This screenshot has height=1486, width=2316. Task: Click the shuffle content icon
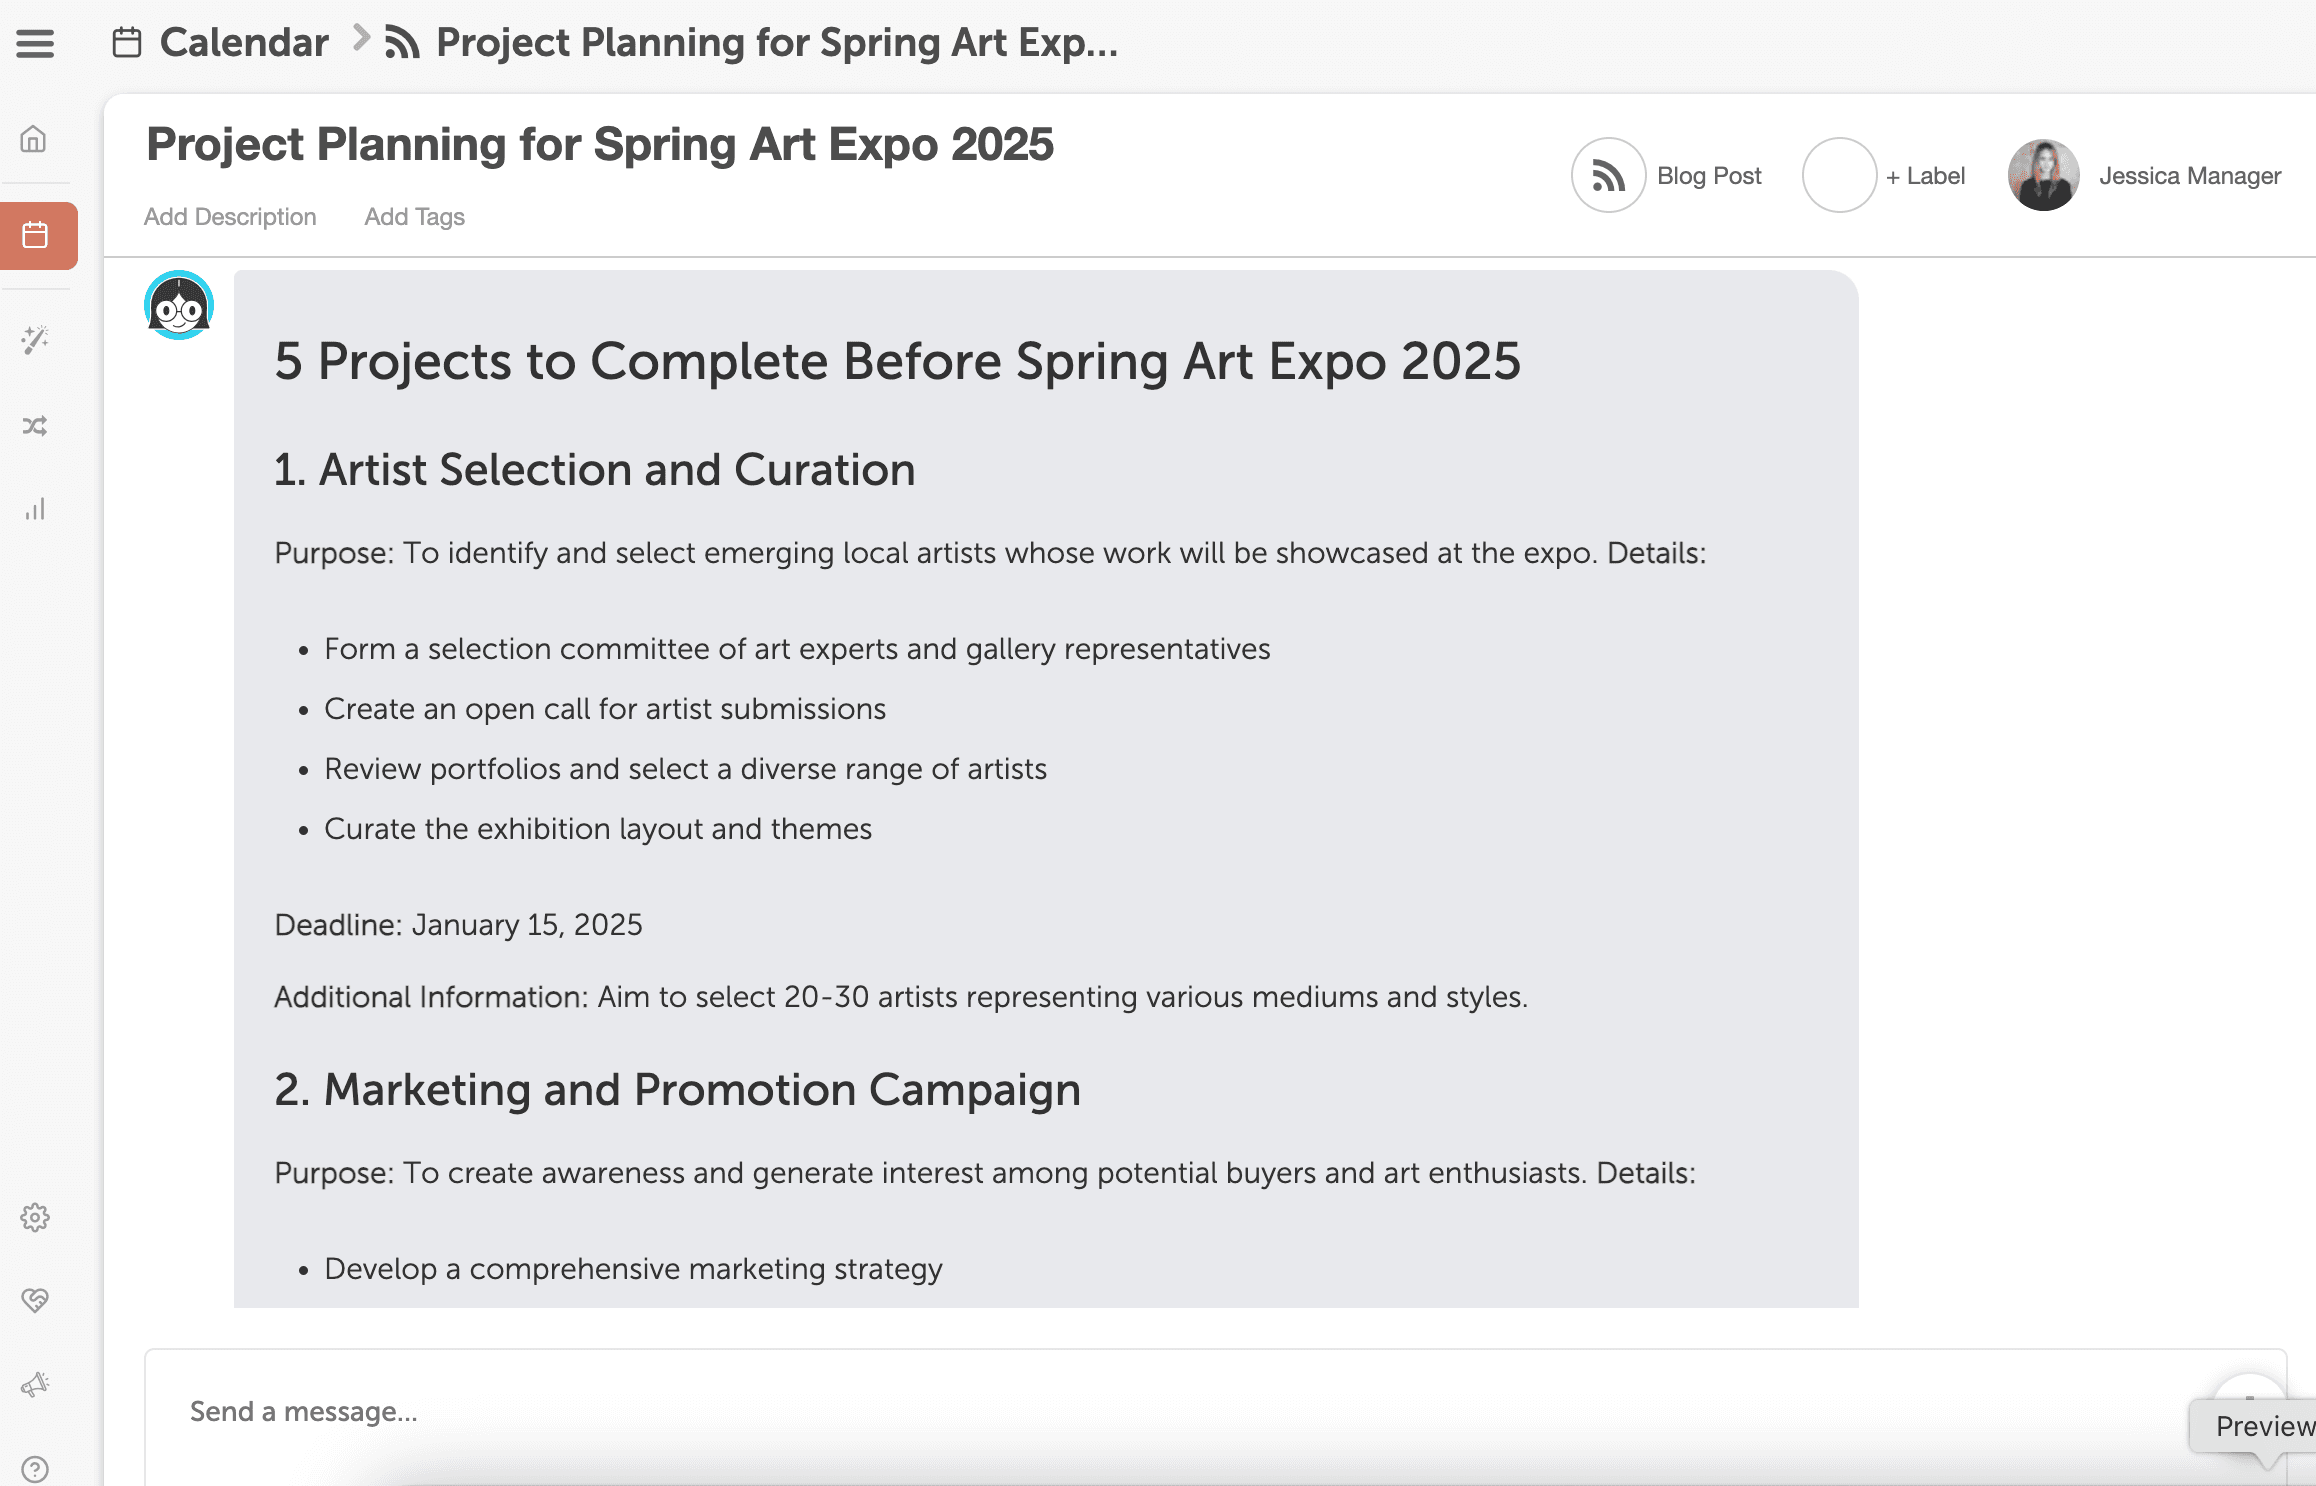(x=36, y=425)
